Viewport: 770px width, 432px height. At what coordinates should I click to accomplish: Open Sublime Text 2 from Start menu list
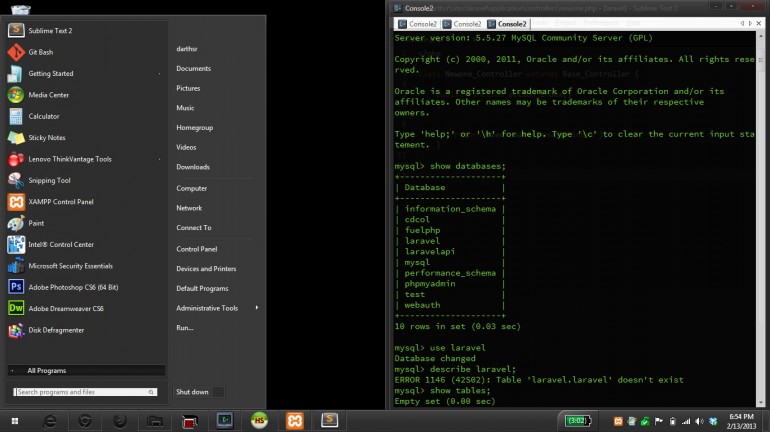[86, 30]
